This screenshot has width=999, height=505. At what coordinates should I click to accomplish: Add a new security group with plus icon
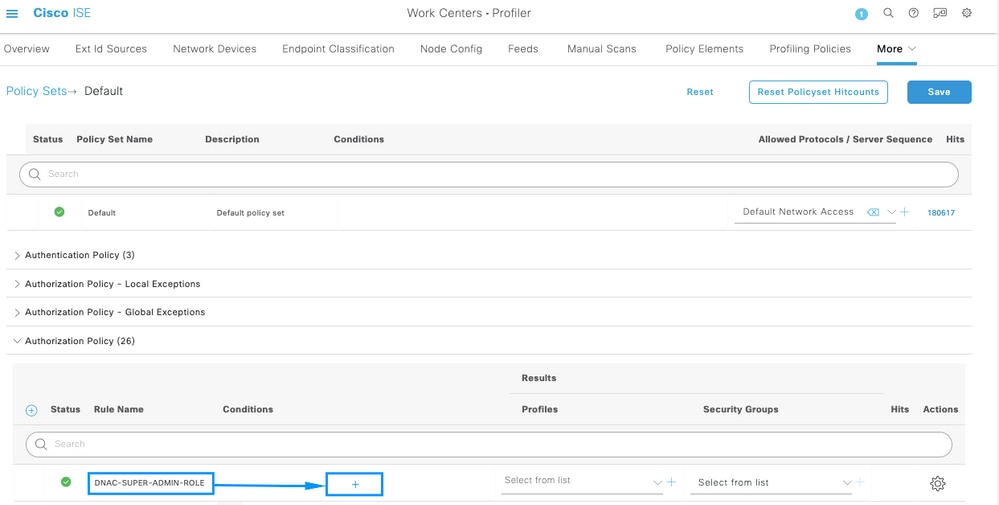[x=859, y=483]
